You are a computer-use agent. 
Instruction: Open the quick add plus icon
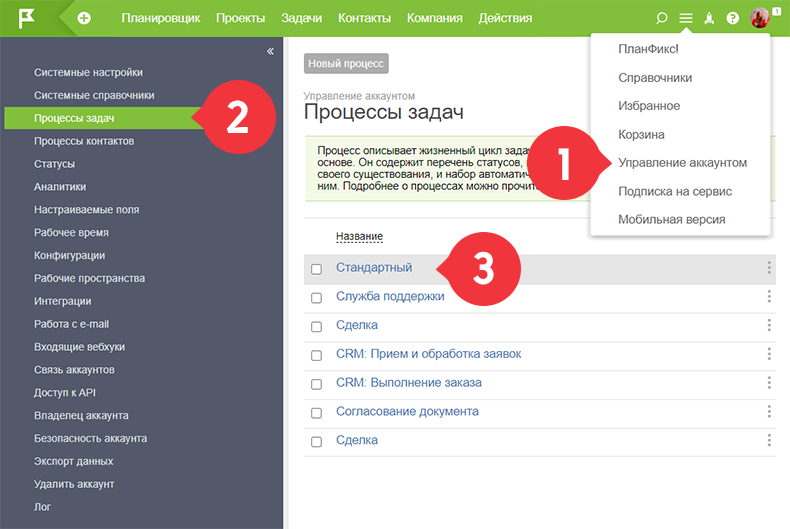pyautogui.click(x=84, y=18)
